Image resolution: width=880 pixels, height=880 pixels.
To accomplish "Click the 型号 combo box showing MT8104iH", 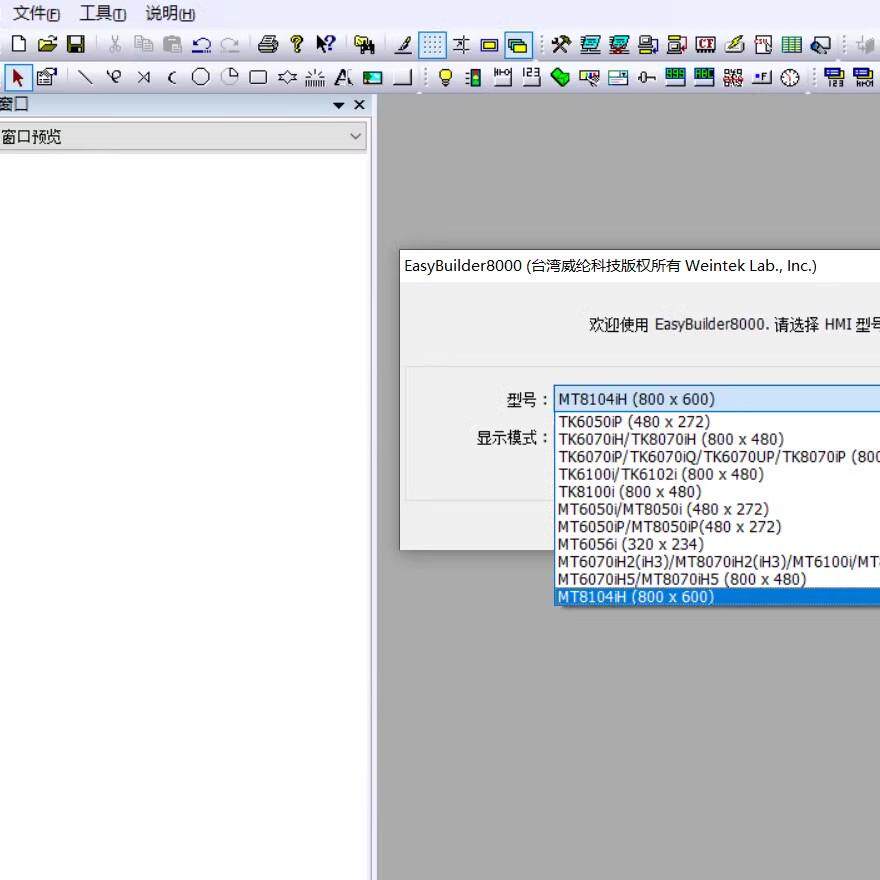I will 717,399.
